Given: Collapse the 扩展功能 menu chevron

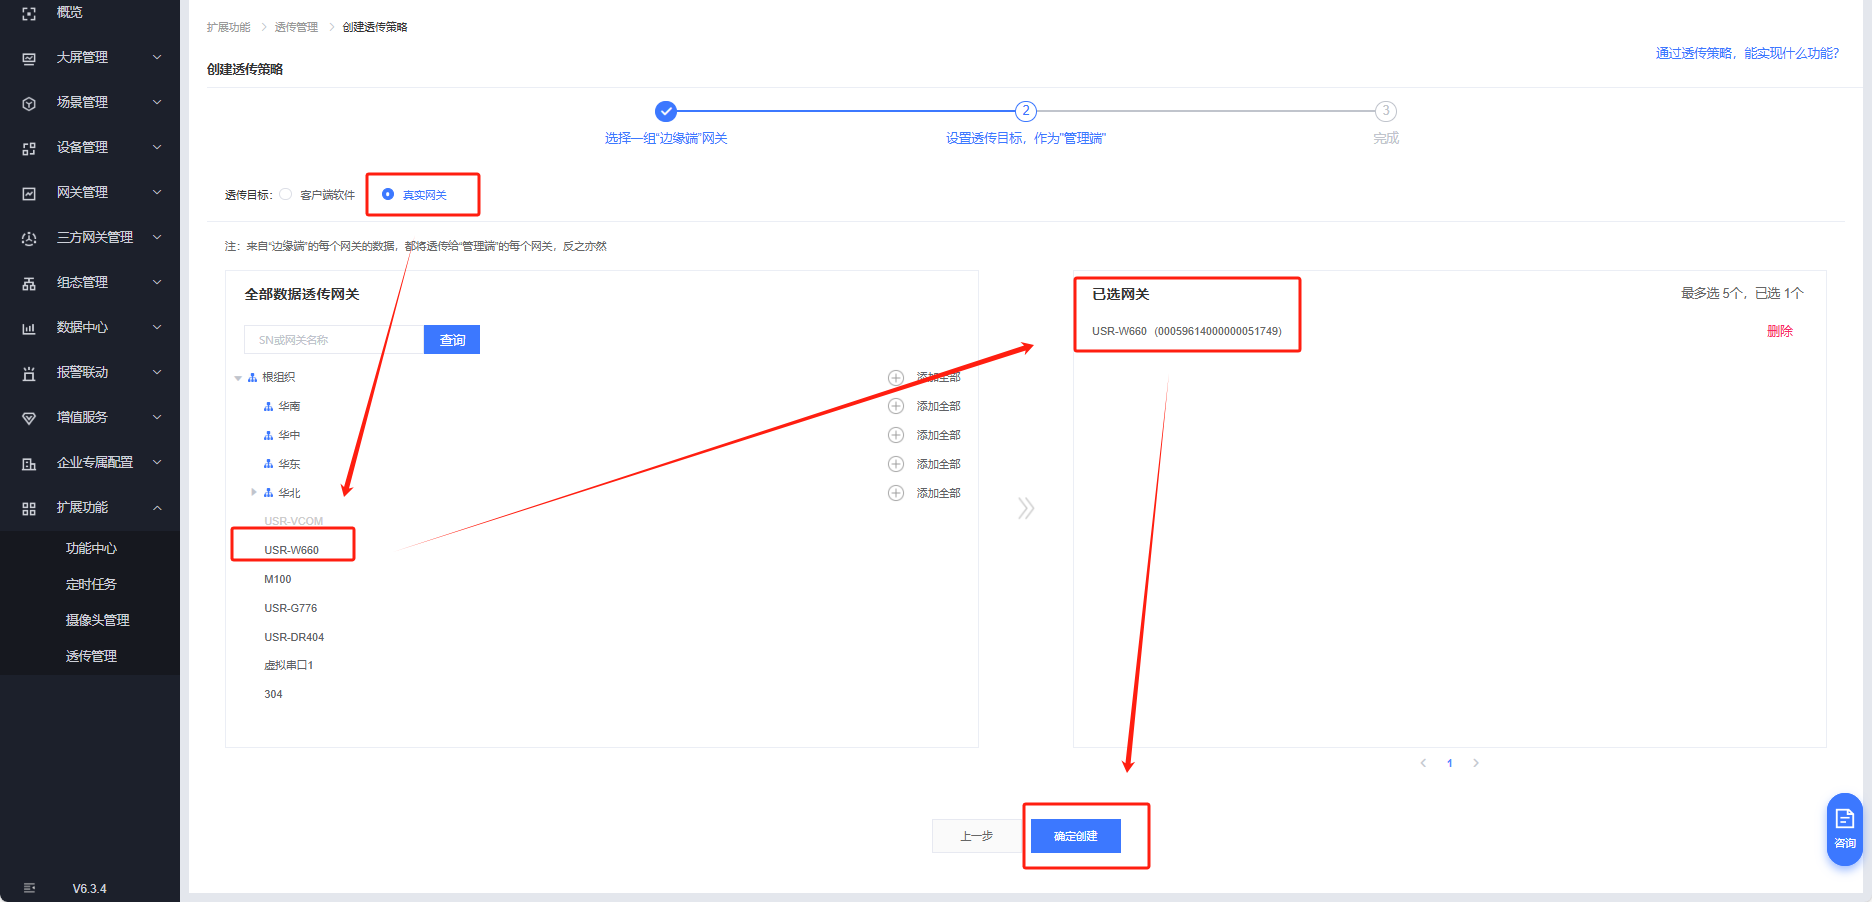Looking at the screenshot, I should 157,508.
